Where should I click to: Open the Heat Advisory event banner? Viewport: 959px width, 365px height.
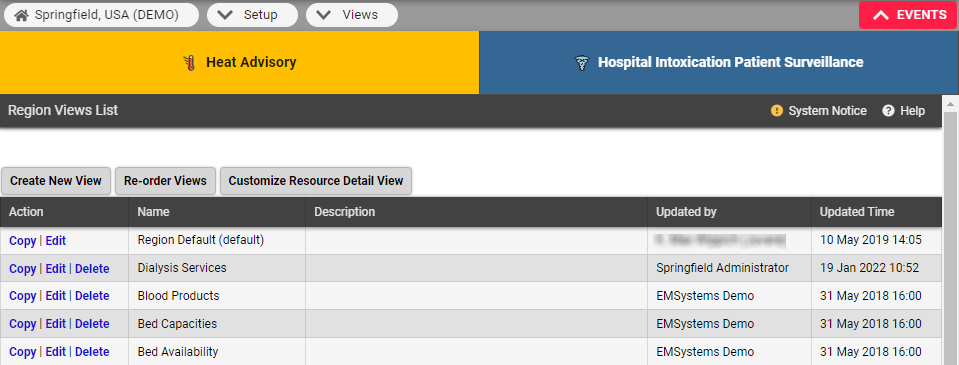(239, 62)
